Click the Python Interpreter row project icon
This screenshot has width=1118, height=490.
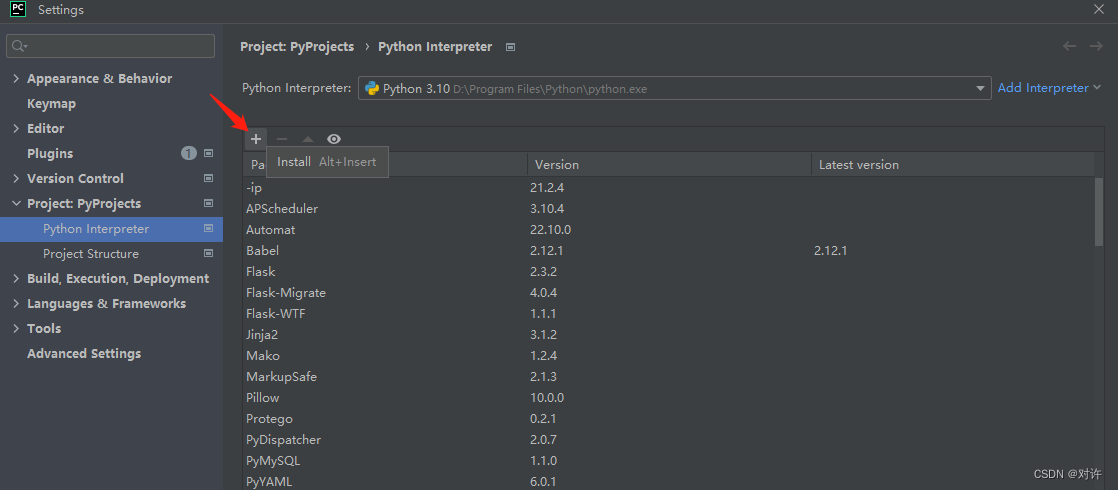pos(209,229)
